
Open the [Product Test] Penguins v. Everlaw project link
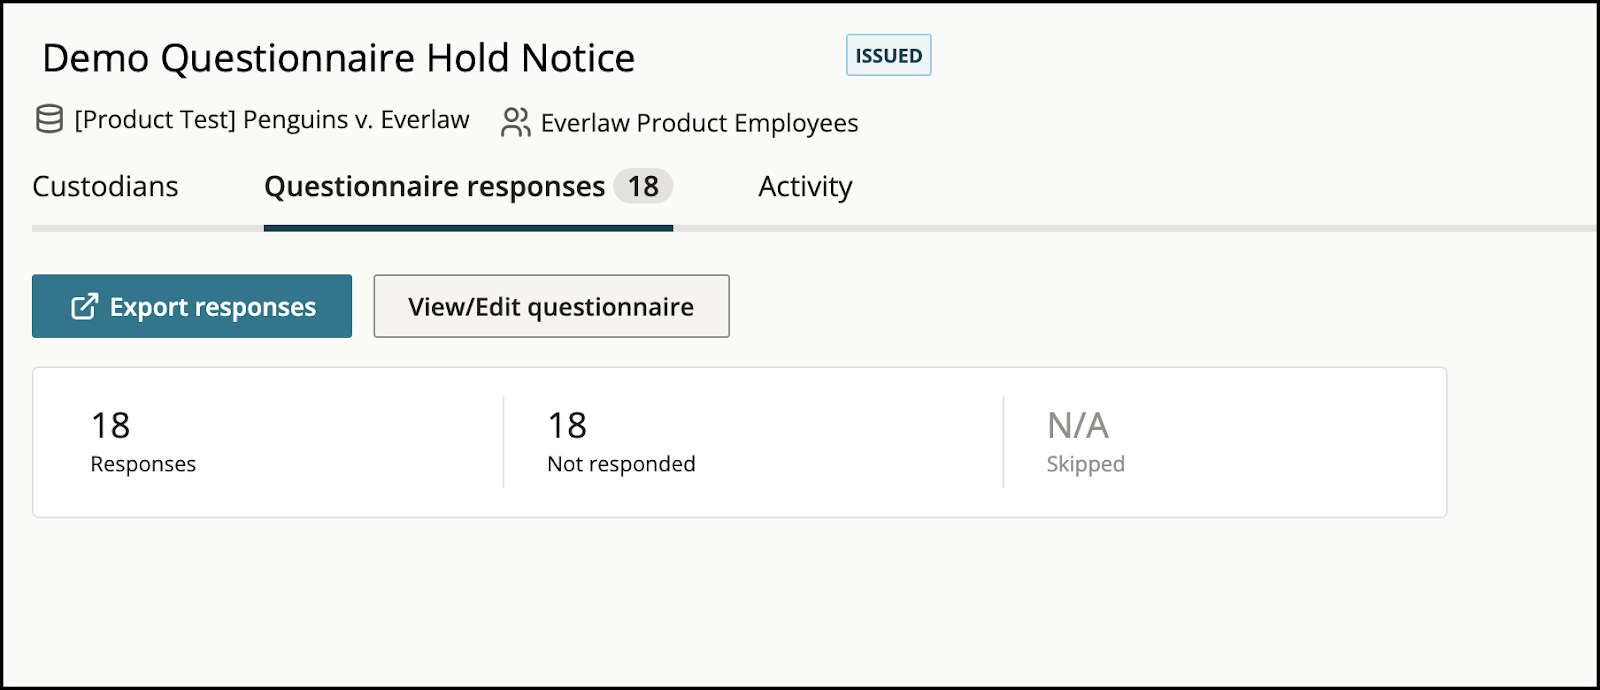pos(272,120)
